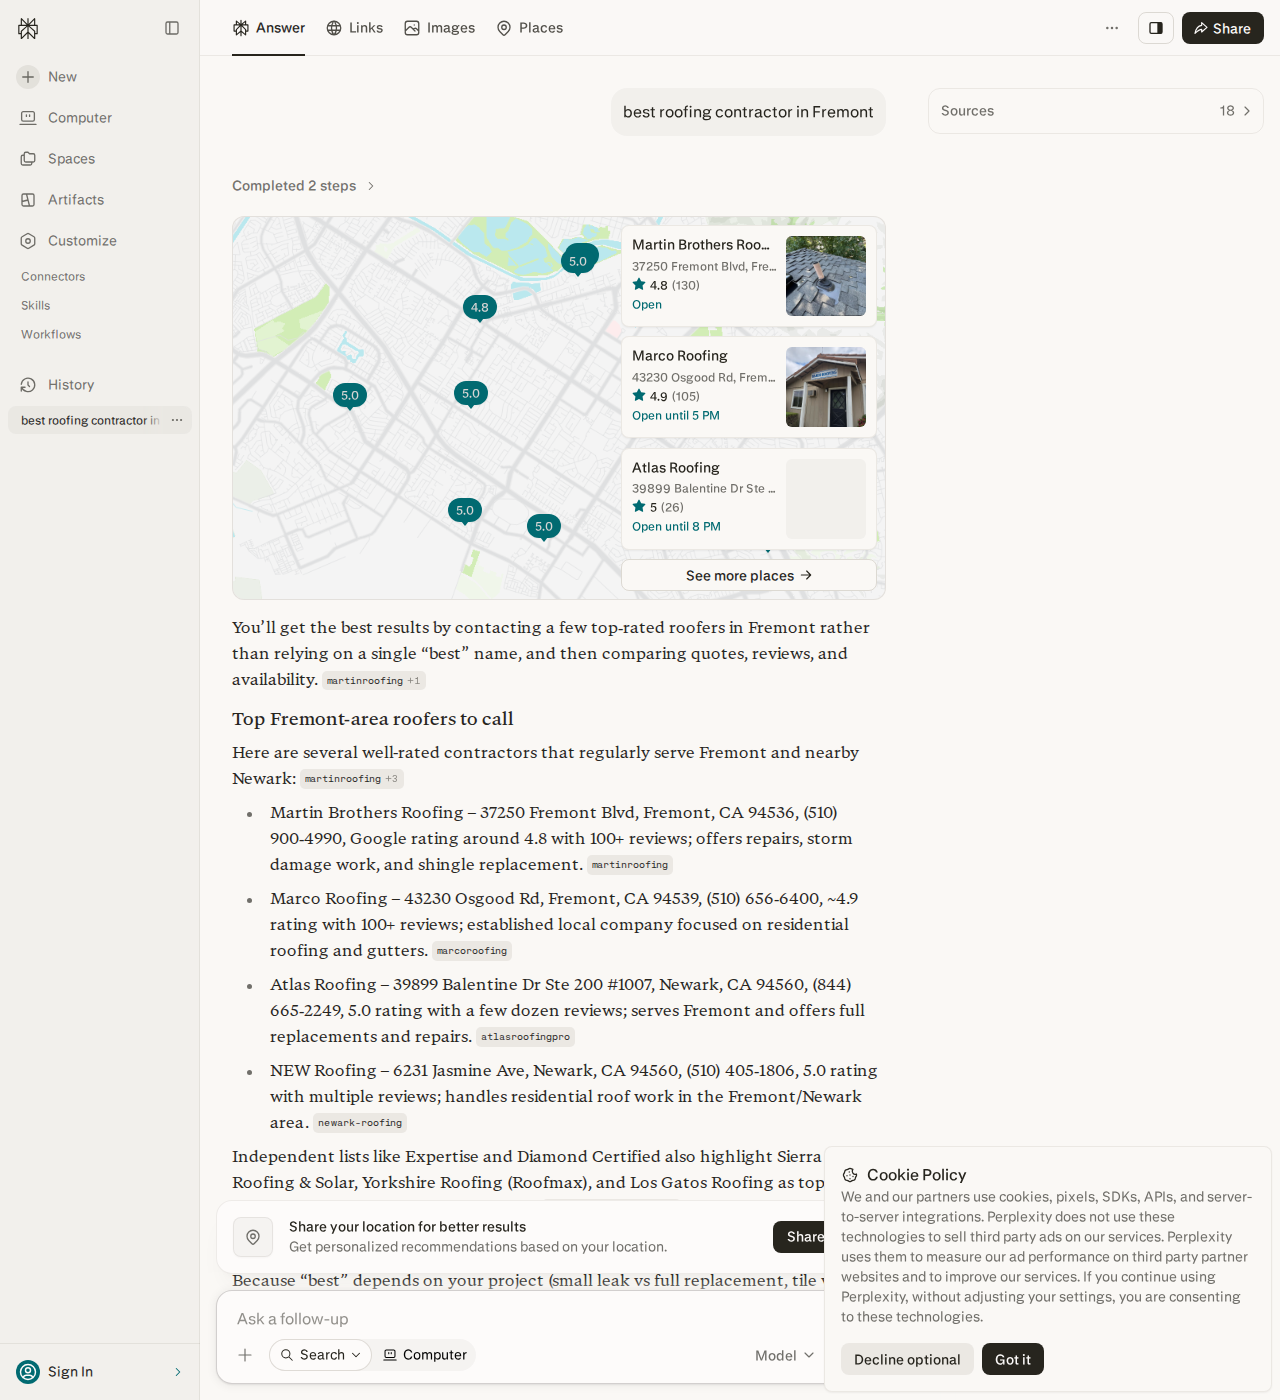Expand the Sources panel showing 18
The height and width of the screenshot is (1400, 1280).
coord(1096,111)
